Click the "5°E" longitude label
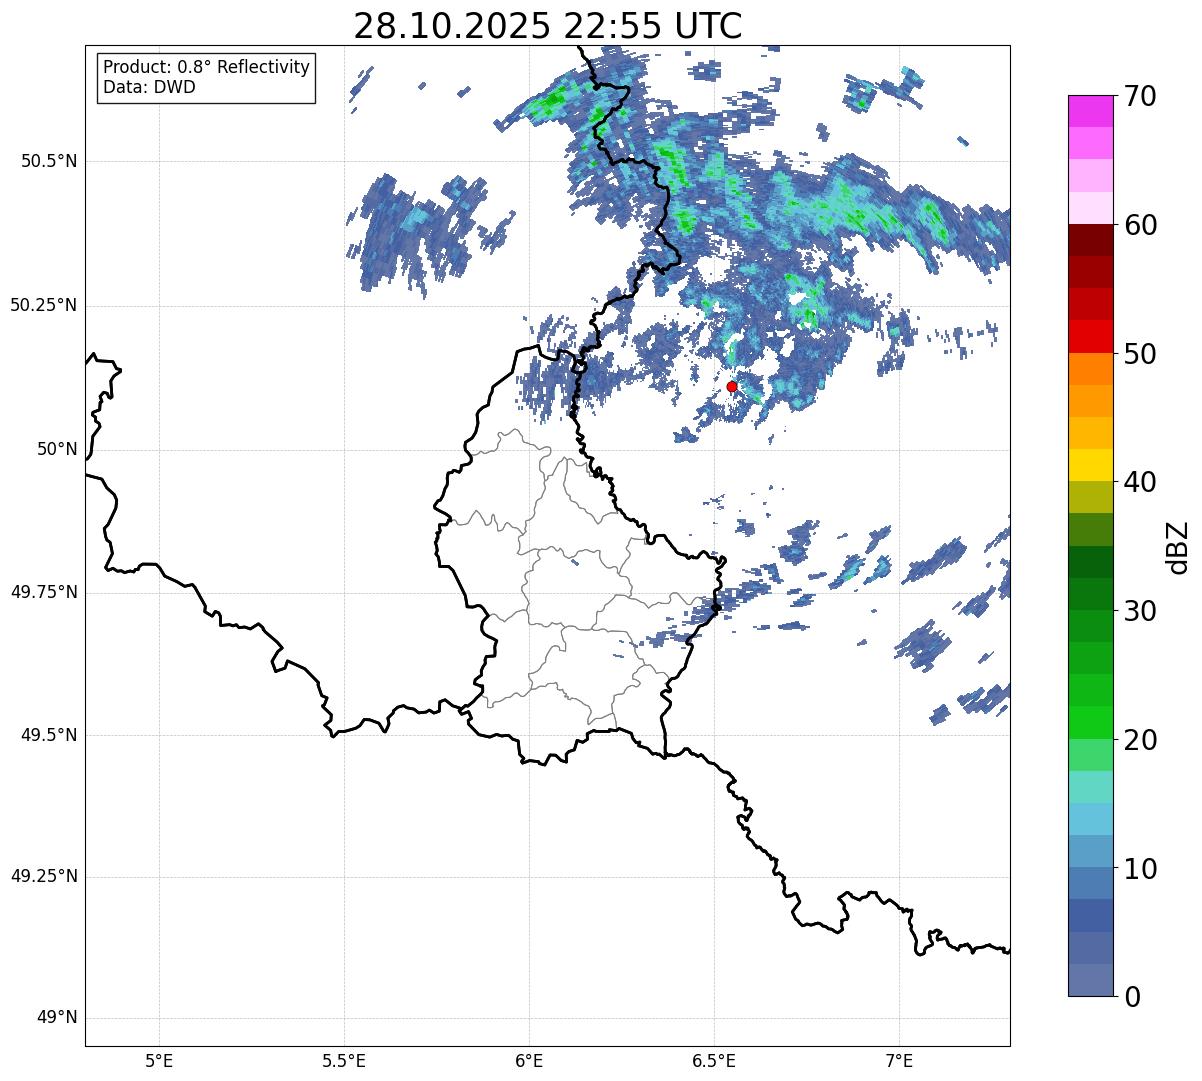 159,1061
